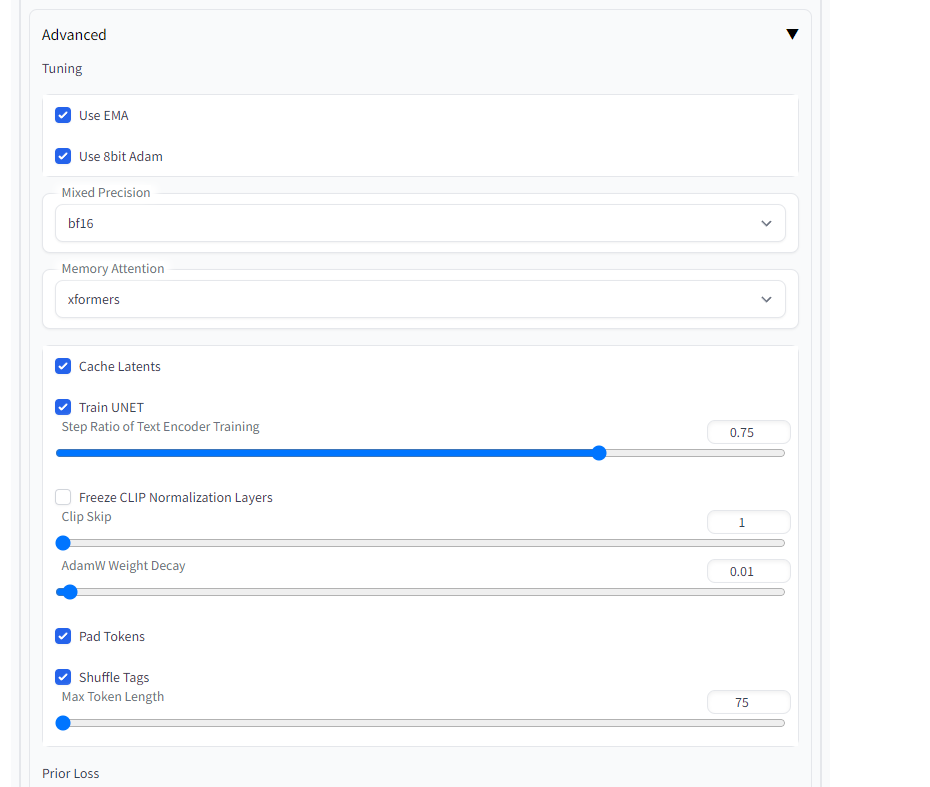Click the Clip Skip number field
930x787 pixels.
point(748,522)
